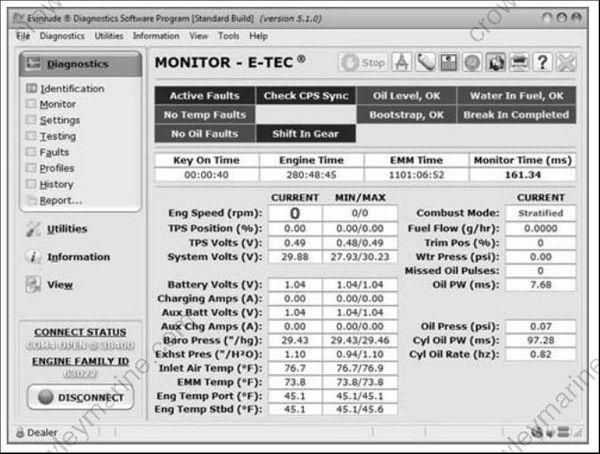The width and height of the screenshot is (600, 454).
Task: Click the printer icon in toolbar
Action: [x=519, y=62]
